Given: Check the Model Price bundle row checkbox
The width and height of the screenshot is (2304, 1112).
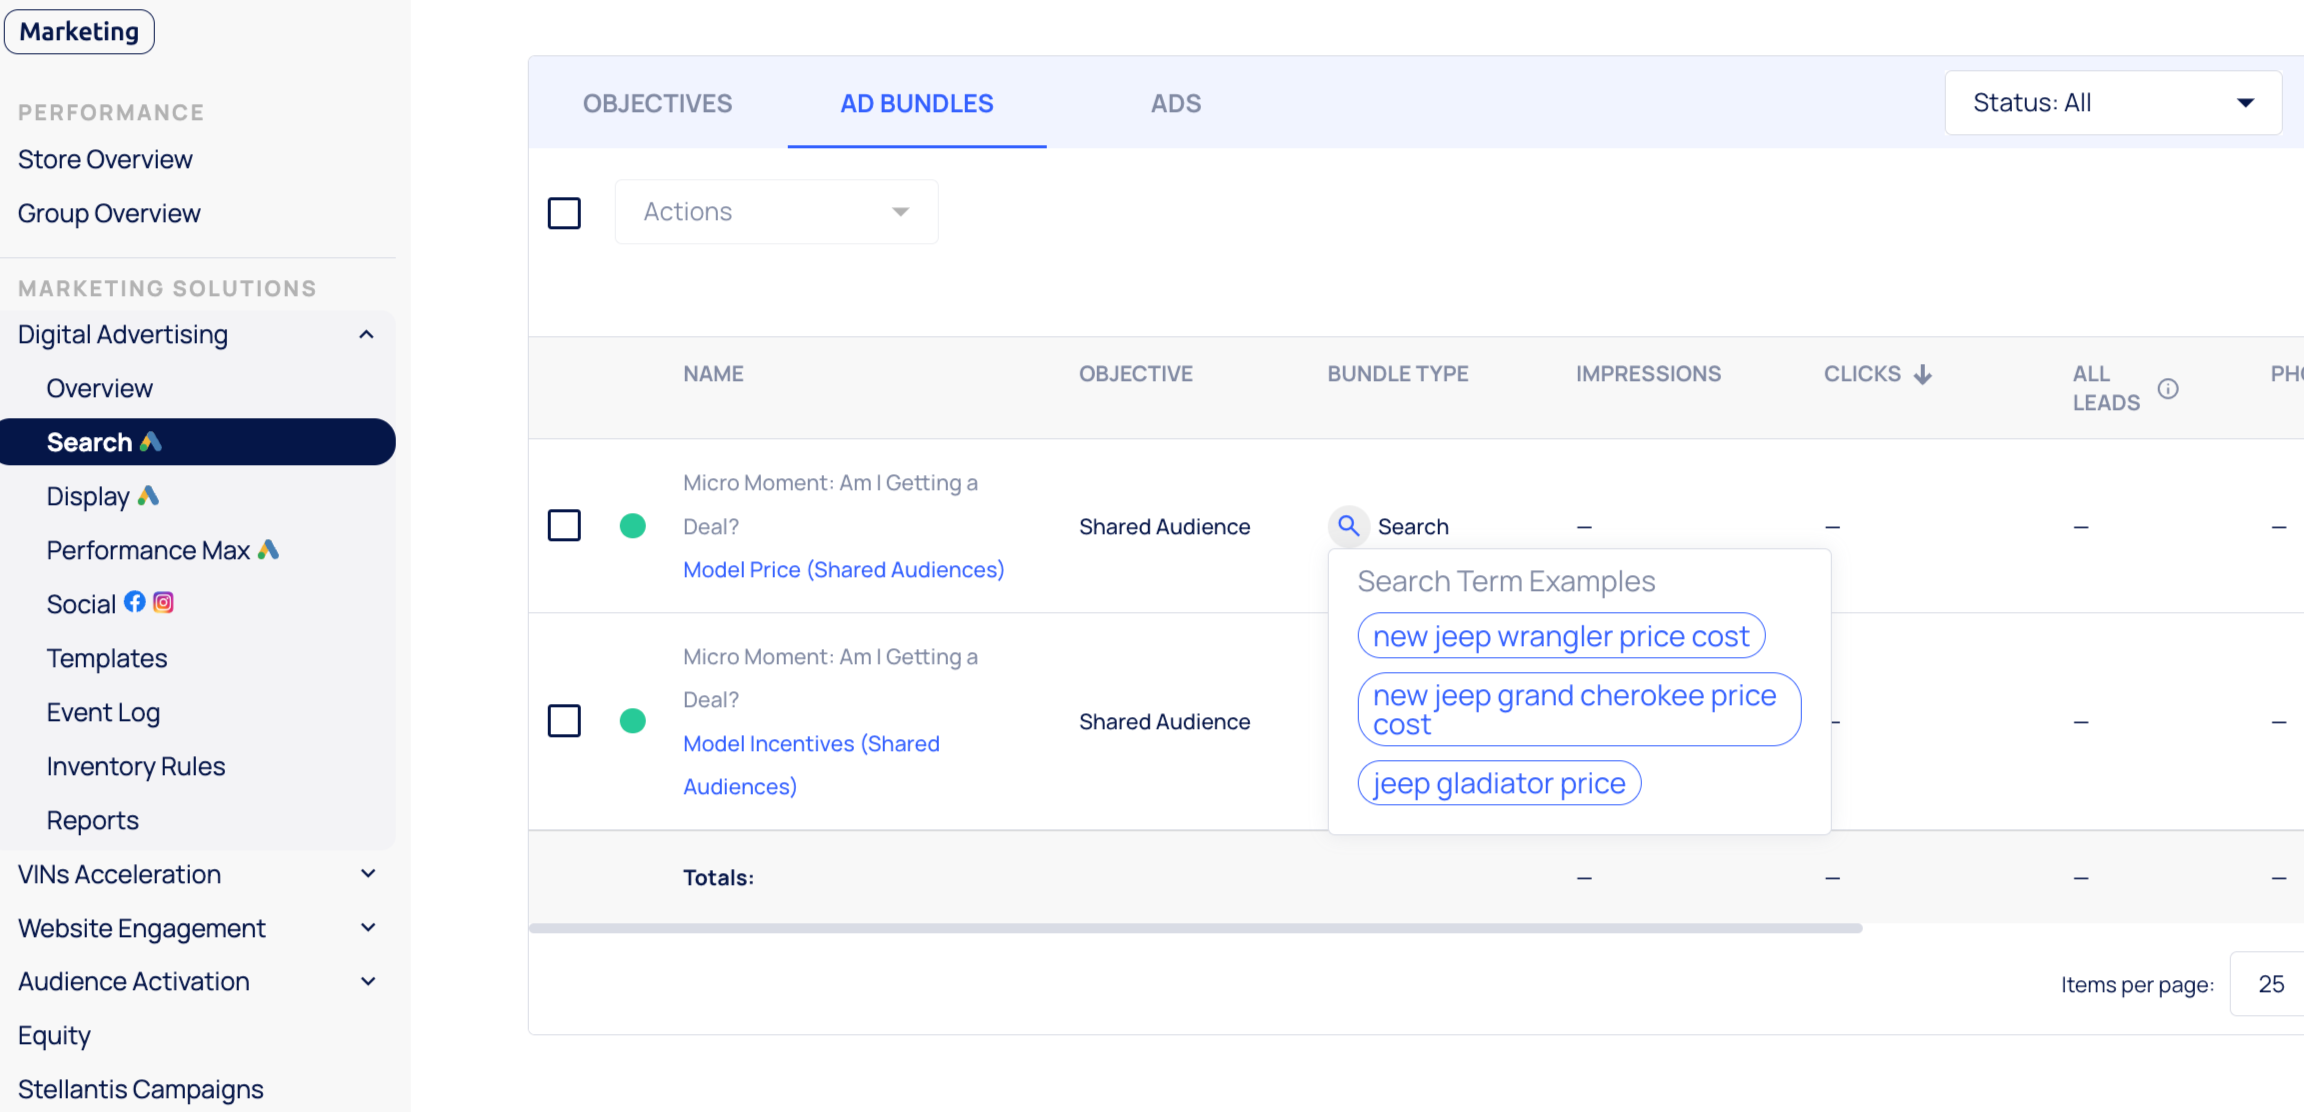Looking at the screenshot, I should pyautogui.click(x=564, y=525).
